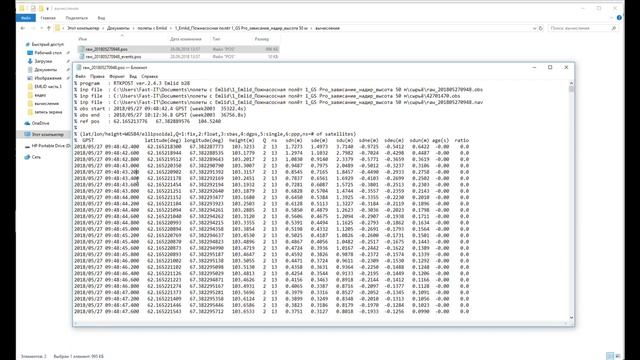Open Notepad Правка menu

[97, 76]
